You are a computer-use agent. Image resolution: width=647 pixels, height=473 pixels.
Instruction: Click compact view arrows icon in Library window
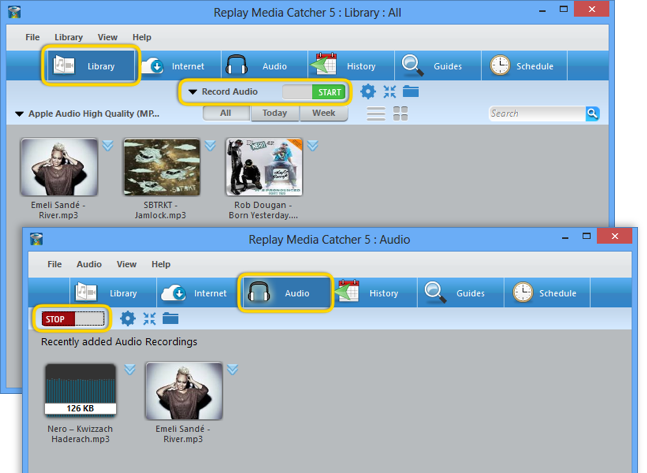[390, 92]
